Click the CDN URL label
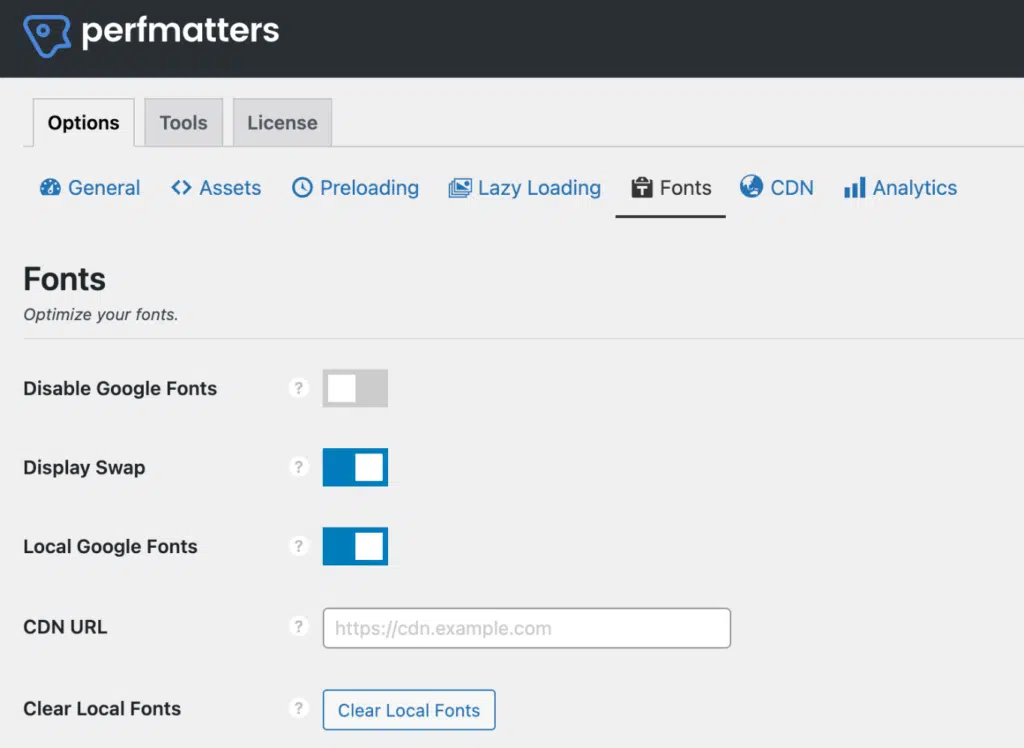 coord(65,627)
